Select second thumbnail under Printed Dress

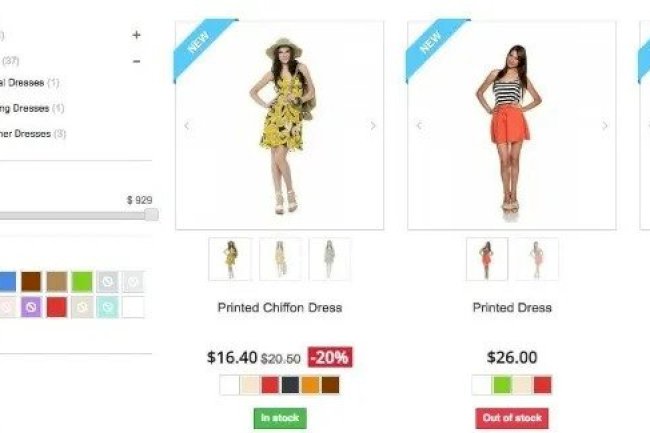[537, 259]
